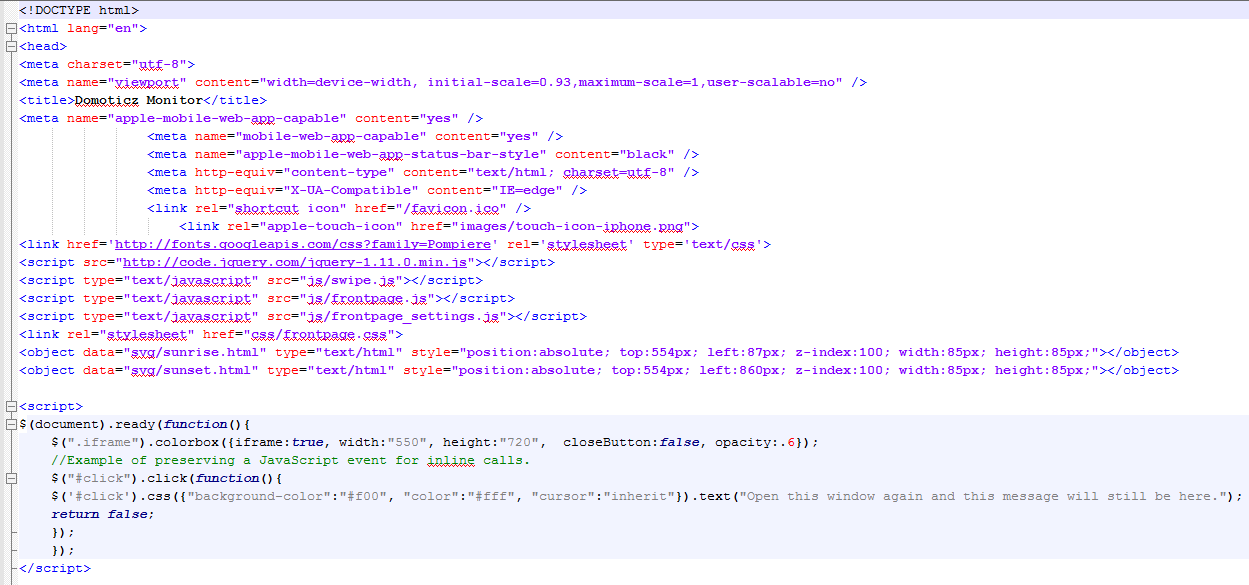
Task: Click the meta charset="utf-8" line
Action: [x=107, y=64]
